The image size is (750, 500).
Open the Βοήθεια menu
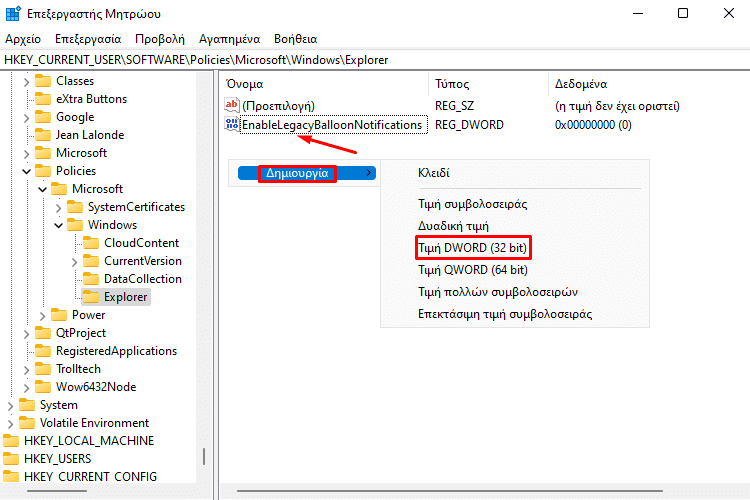click(x=296, y=39)
